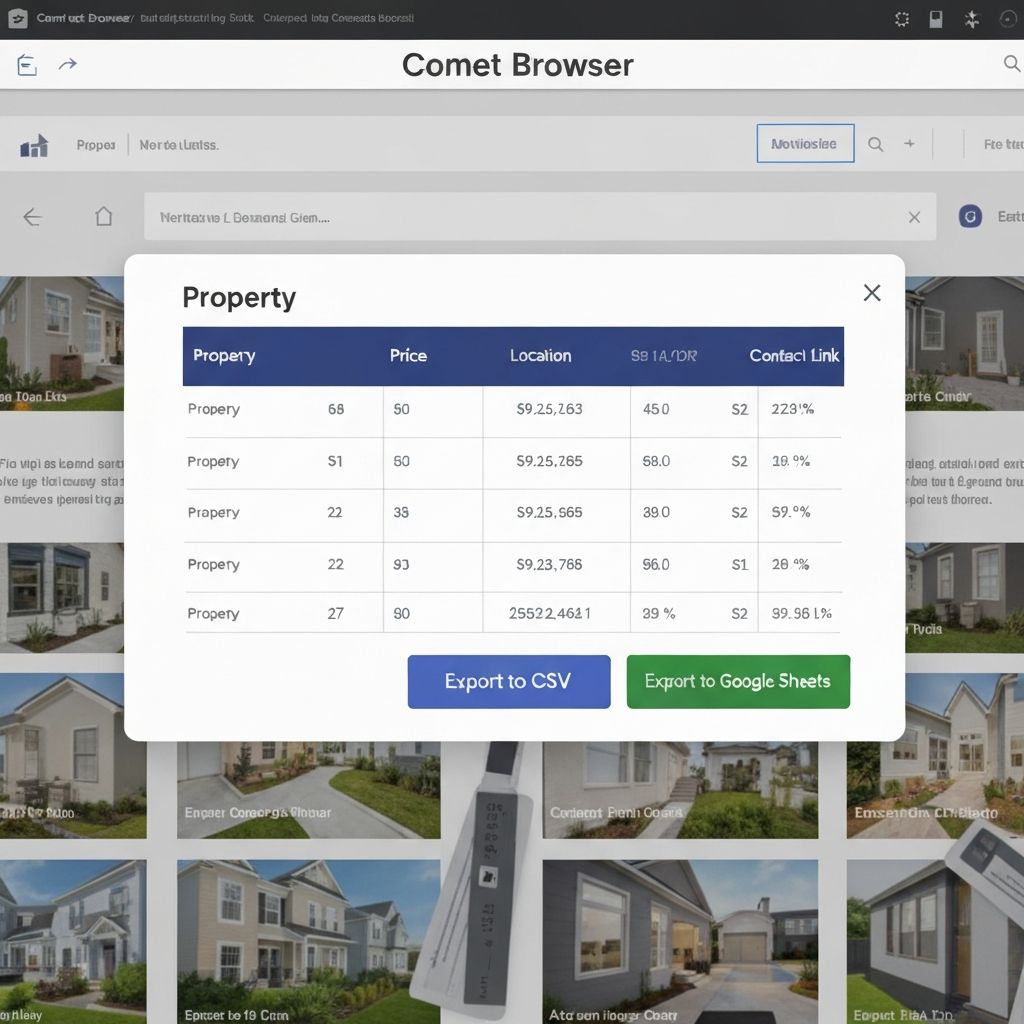Click the home icon

click(x=104, y=216)
